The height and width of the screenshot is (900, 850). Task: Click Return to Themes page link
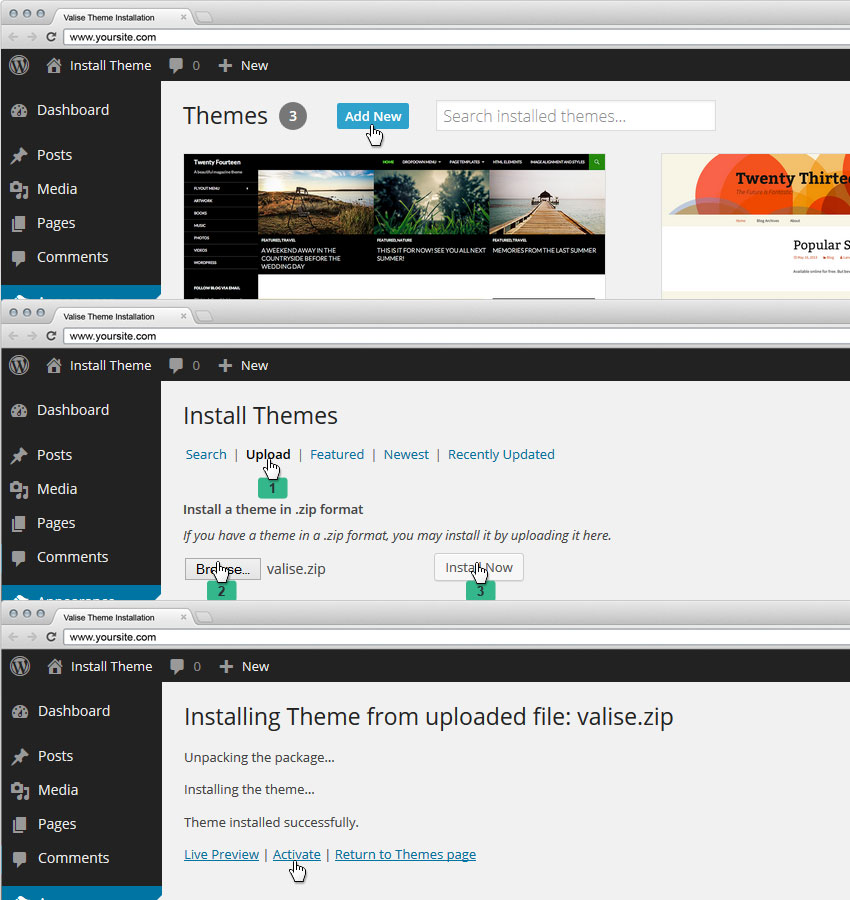[x=405, y=855]
